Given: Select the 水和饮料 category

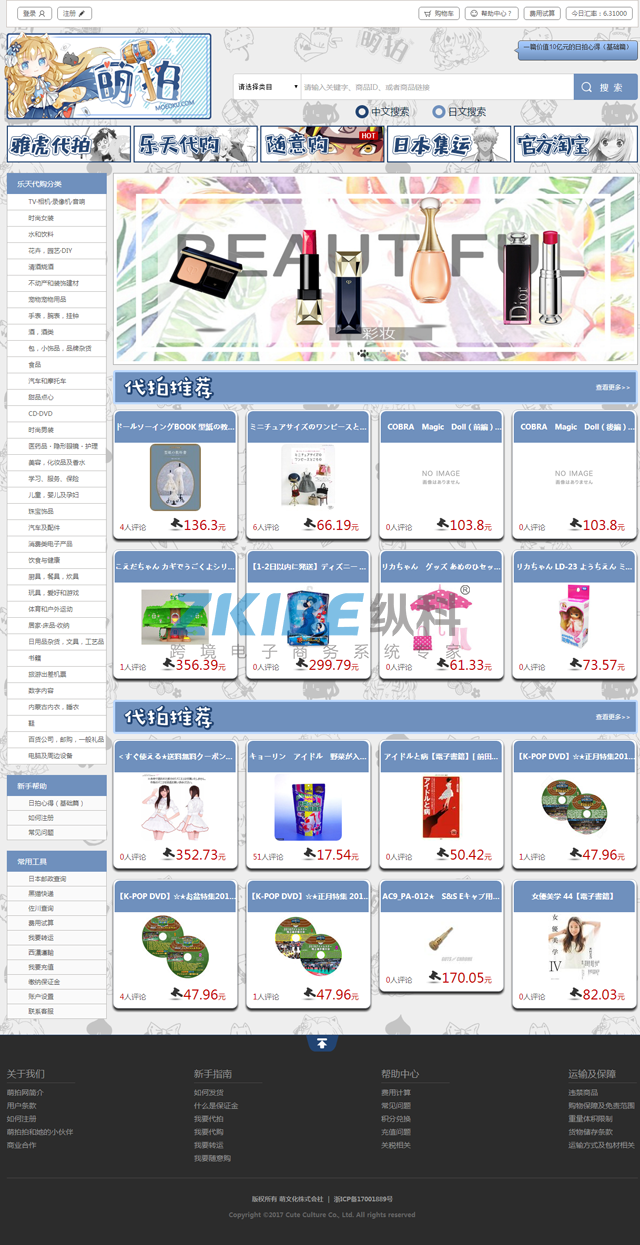Looking at the screenshot, I should (57, 234).
